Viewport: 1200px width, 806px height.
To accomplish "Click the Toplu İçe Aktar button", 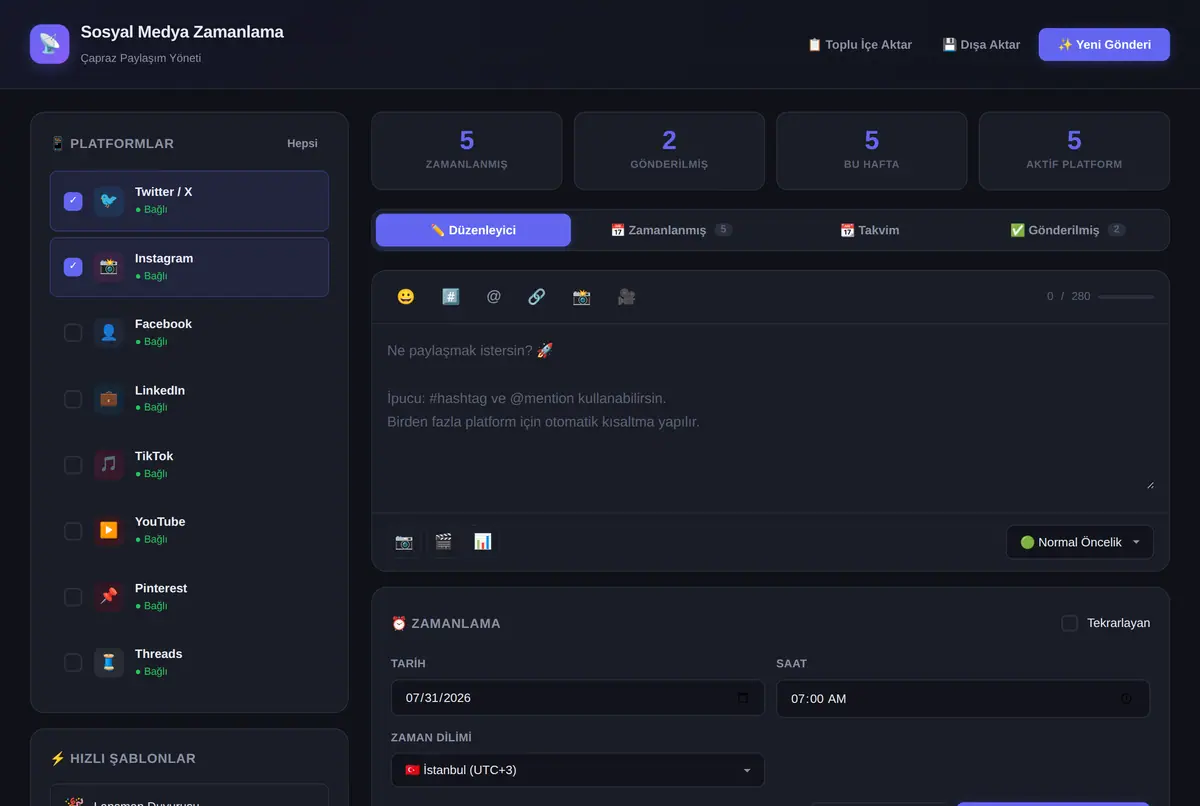I will tap(860, 44).
